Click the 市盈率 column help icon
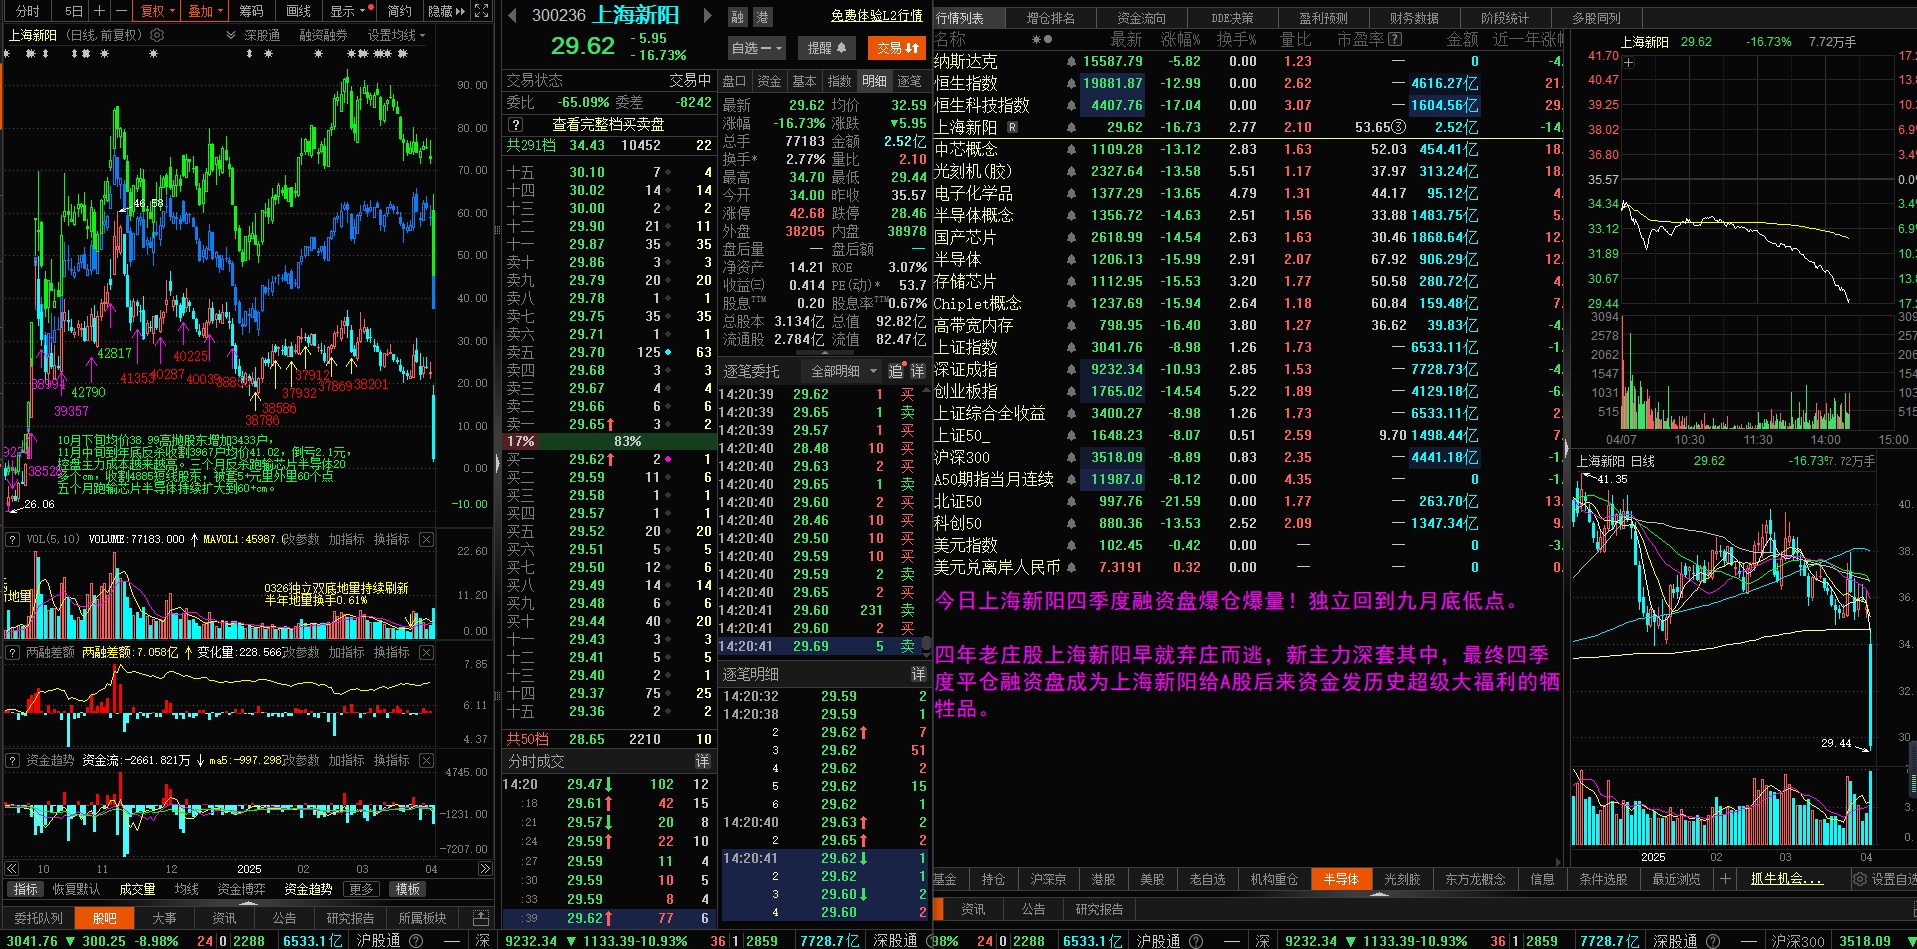 1395,39
